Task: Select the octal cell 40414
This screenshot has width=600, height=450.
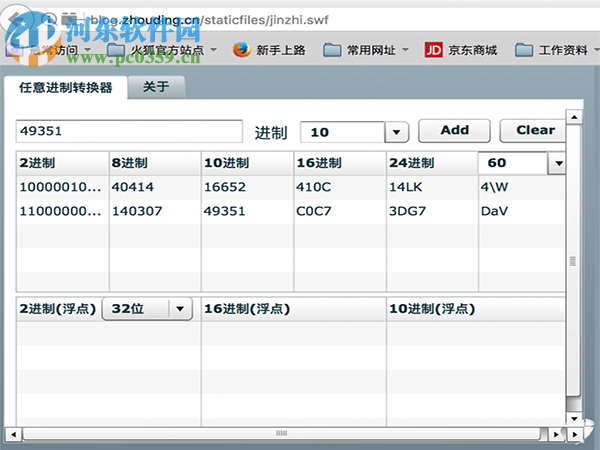Action: point(155,187)
